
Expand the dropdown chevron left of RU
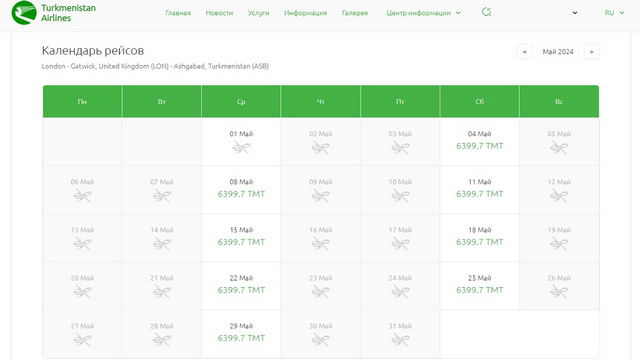click(575, 13)
